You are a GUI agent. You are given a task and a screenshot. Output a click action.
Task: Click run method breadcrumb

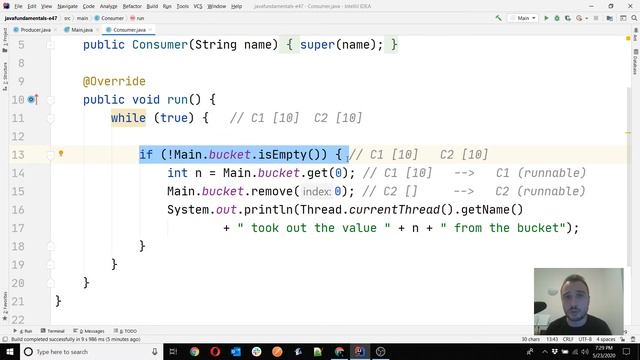tap(137, 18)
